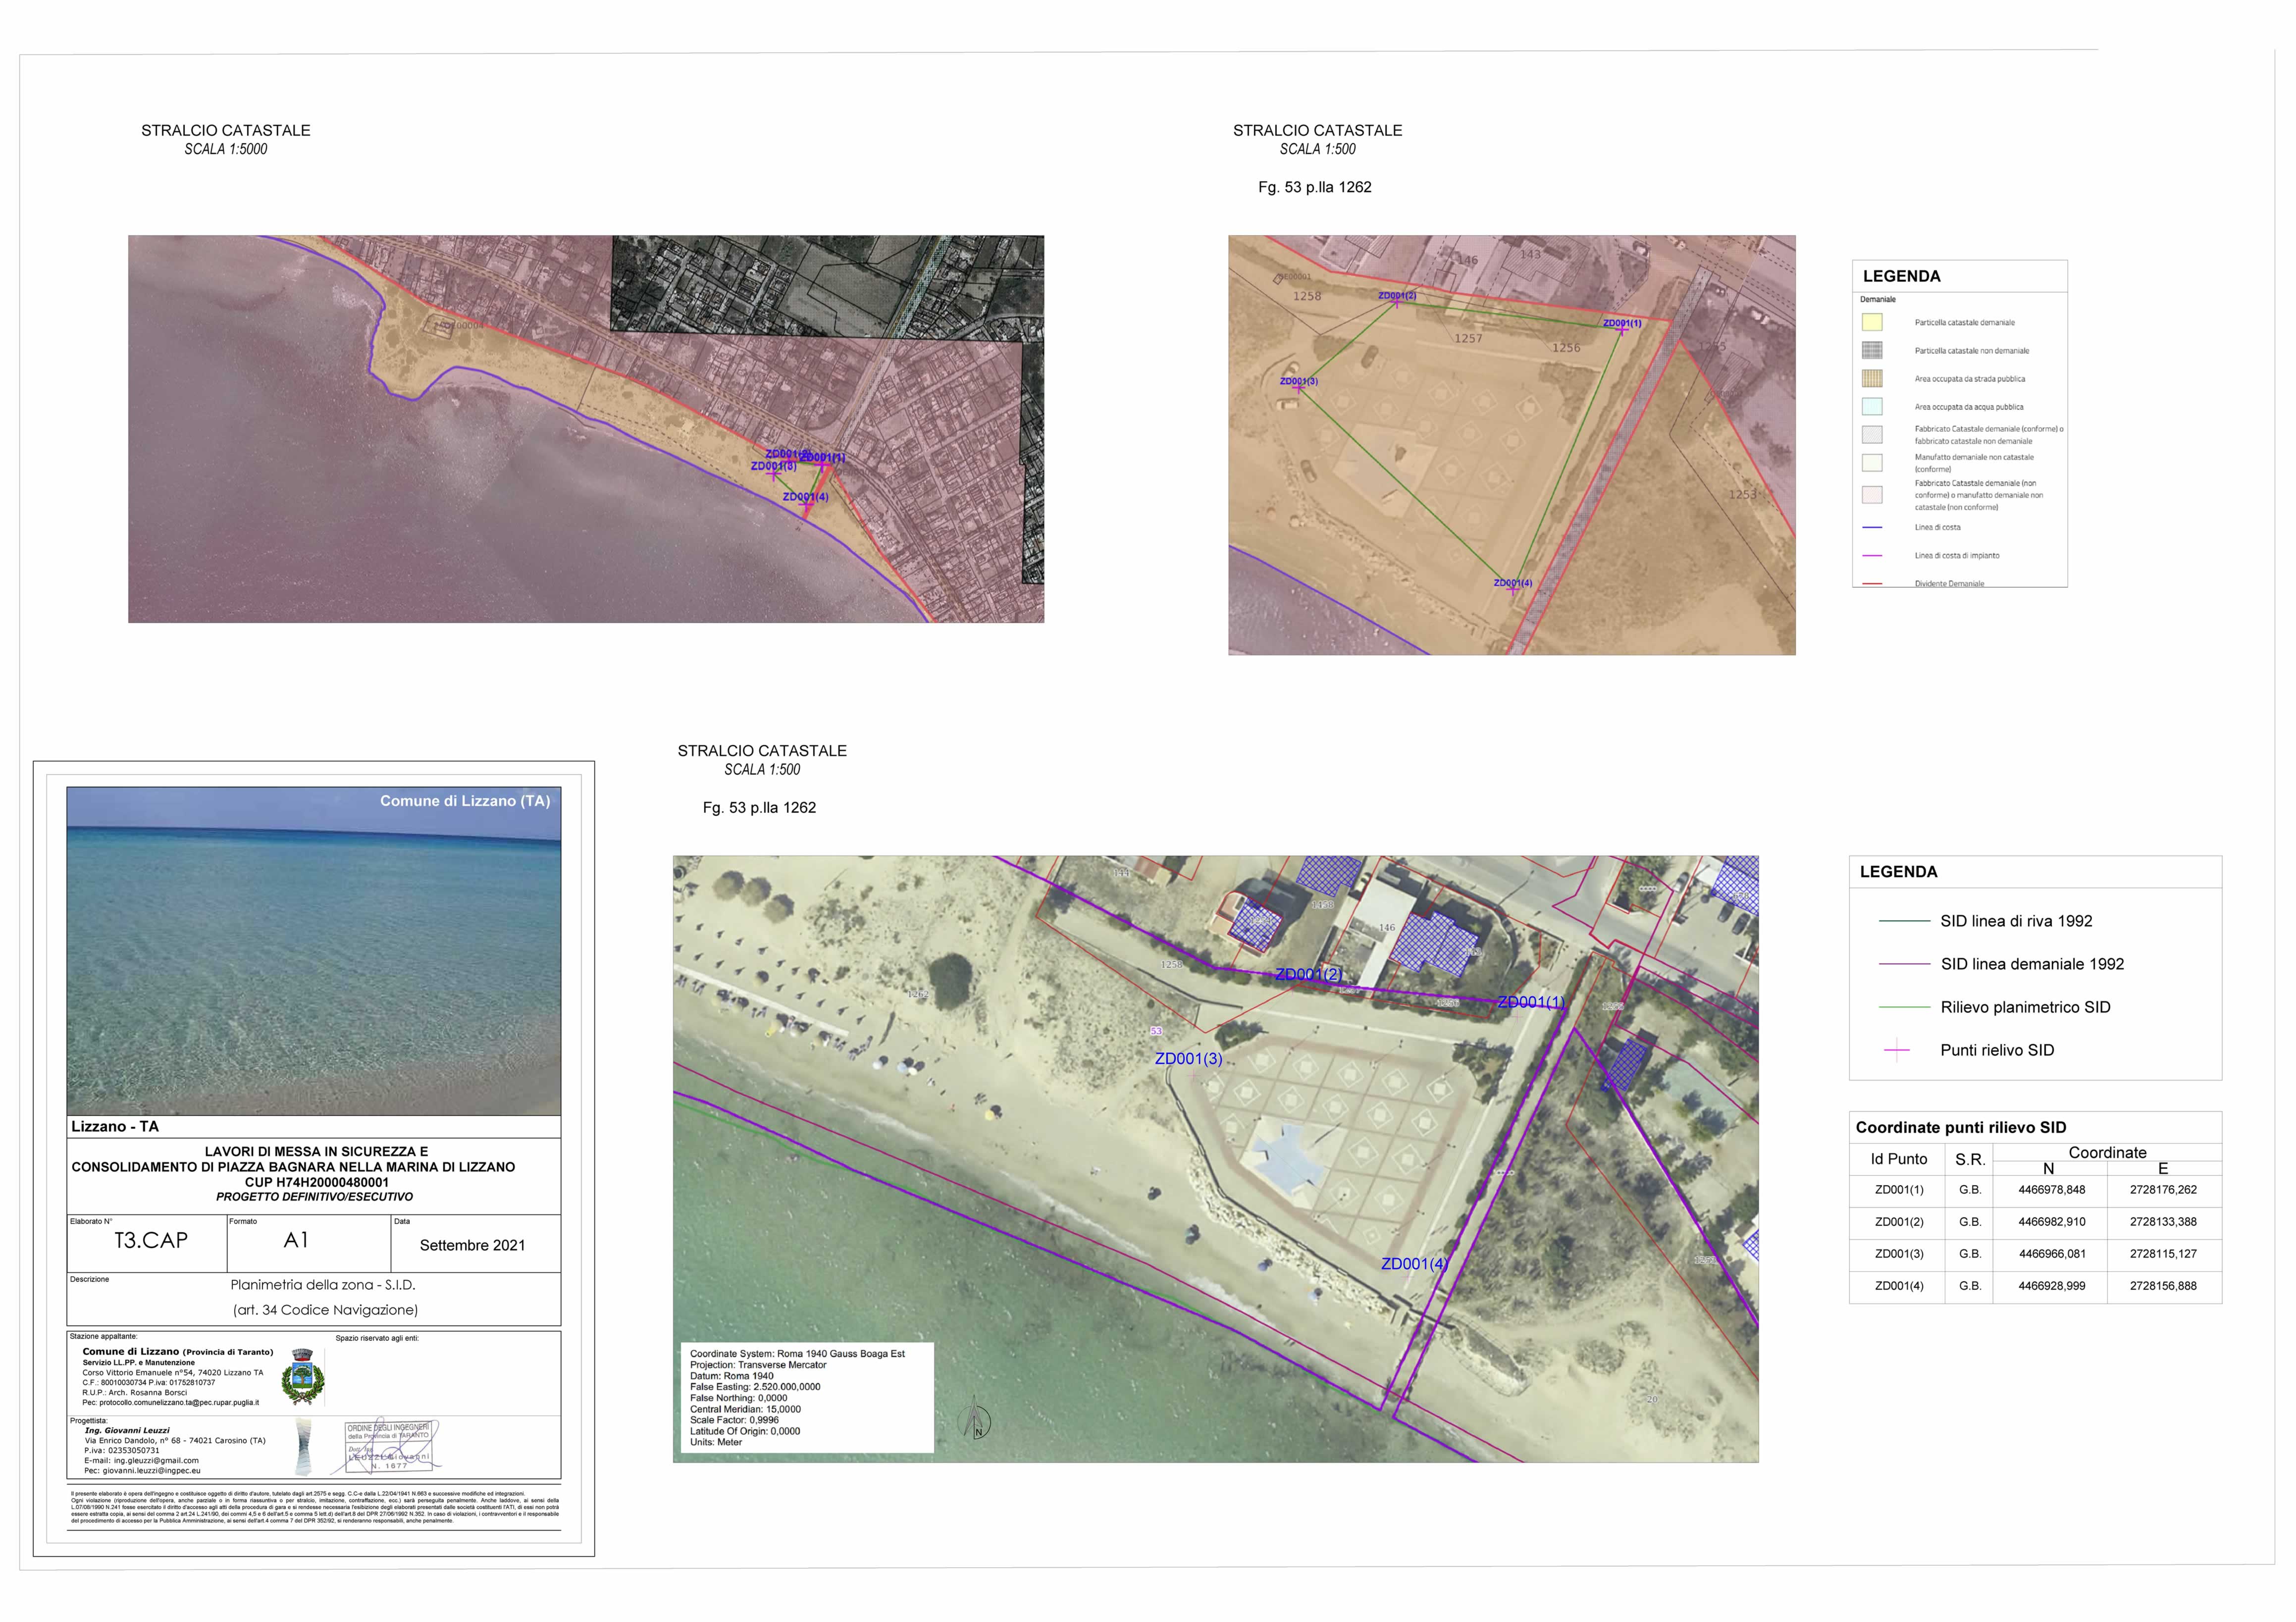Click the Linea di costa blue line legend symbol
Image resolution: width=2296 pixels, height=1622 pixels.
[x=1873, y=528]
